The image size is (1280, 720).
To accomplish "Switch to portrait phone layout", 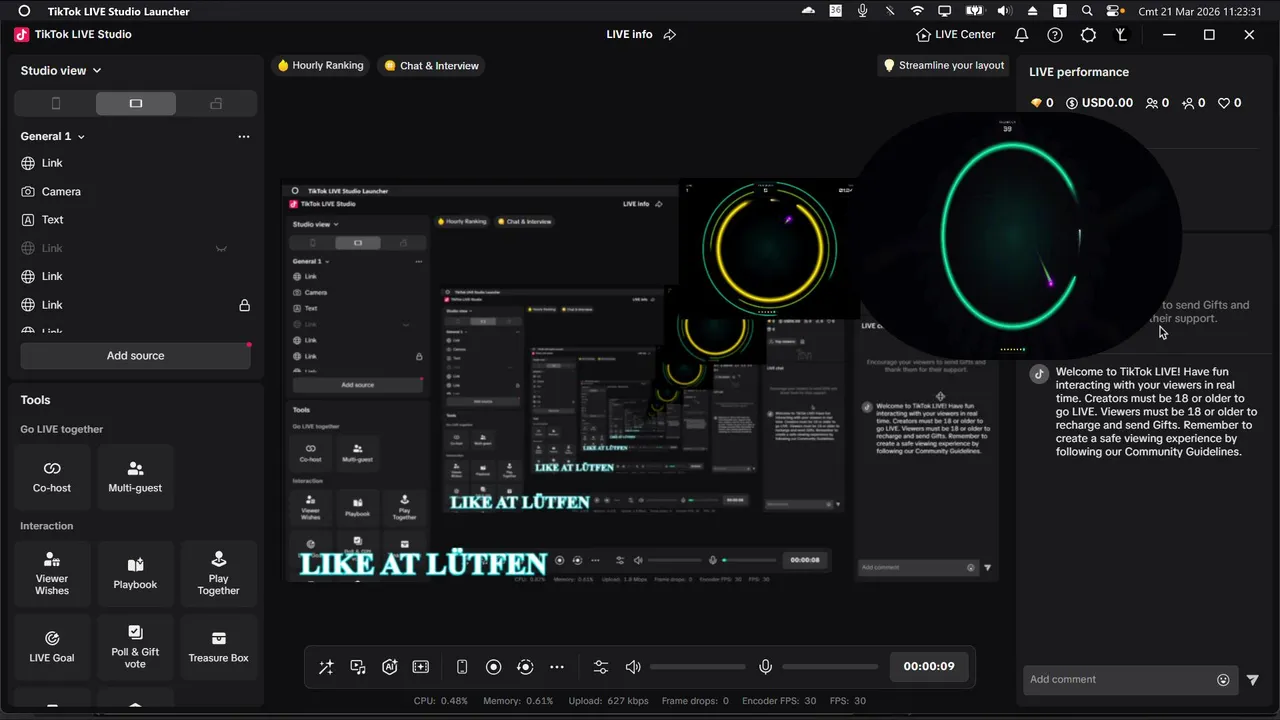I will coord(56,103).
